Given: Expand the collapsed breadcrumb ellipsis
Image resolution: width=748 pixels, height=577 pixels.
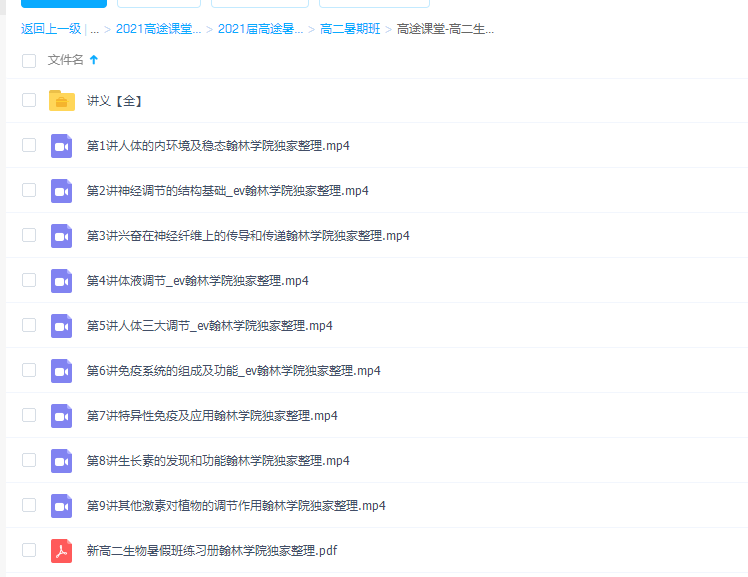Looking at the screenshot, I should point(94,29).
